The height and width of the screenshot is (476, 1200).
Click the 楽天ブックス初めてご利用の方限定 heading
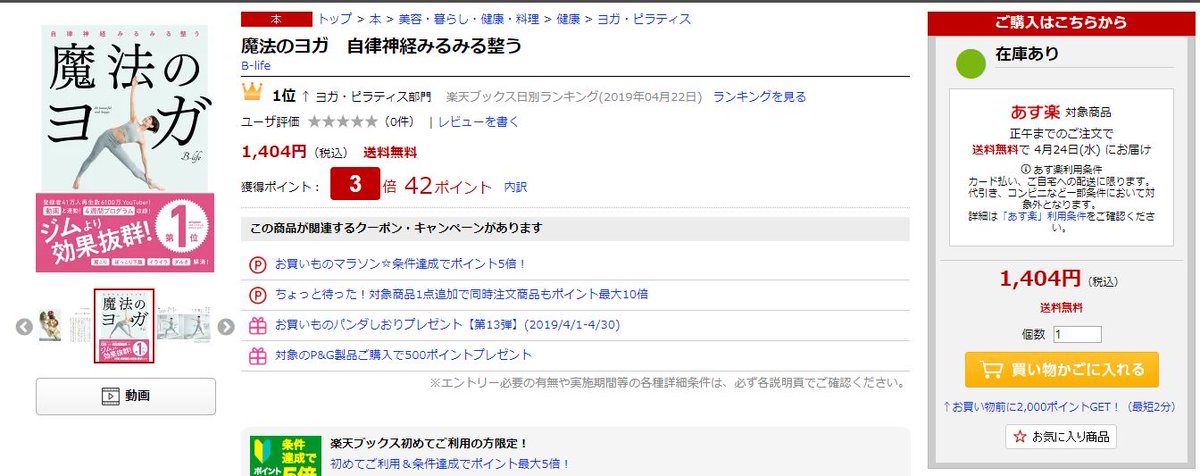coord(429,443)
